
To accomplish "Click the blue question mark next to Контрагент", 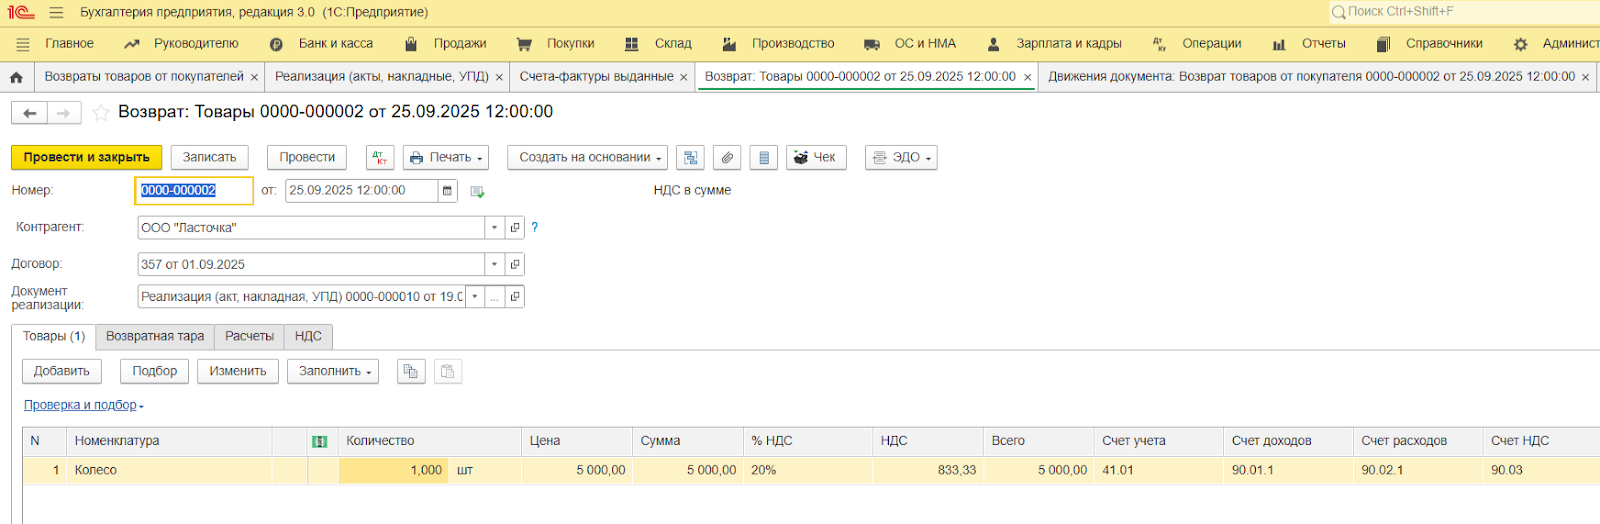I will 534,228.
